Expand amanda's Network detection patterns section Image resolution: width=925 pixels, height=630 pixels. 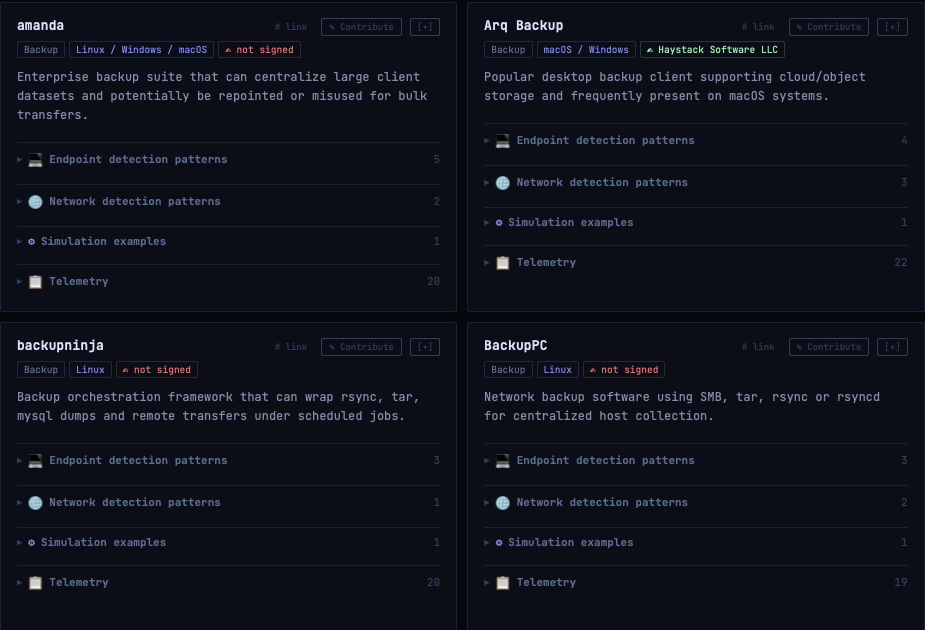134,202
